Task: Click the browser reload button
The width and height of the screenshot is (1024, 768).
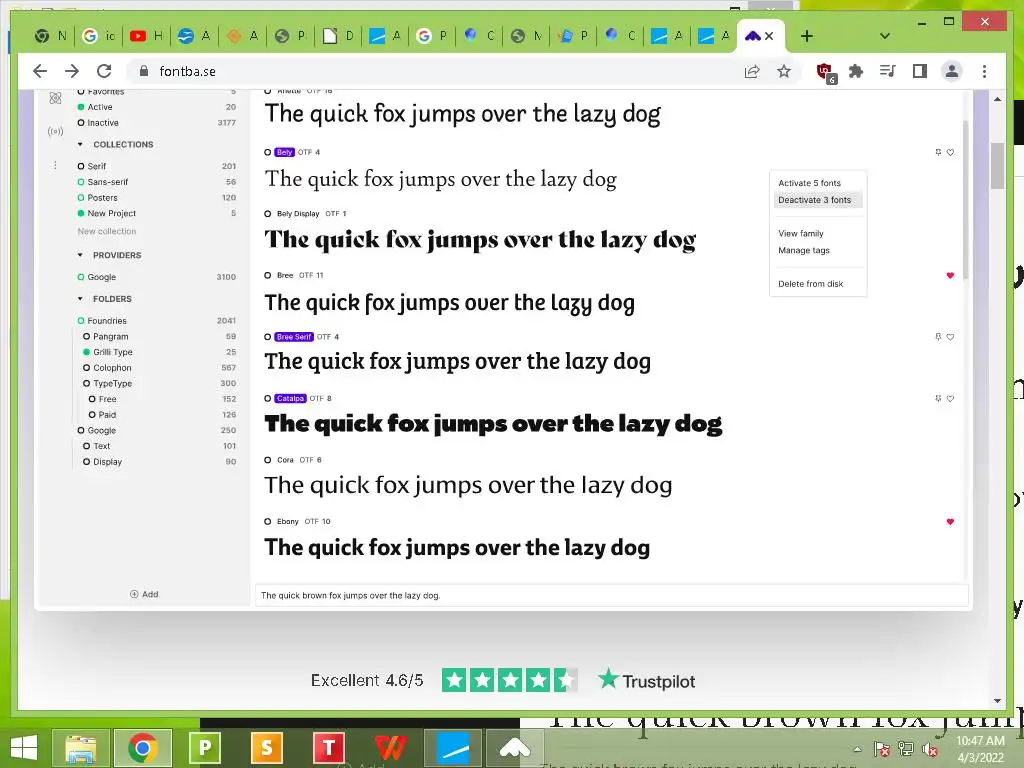Action: 104,71
